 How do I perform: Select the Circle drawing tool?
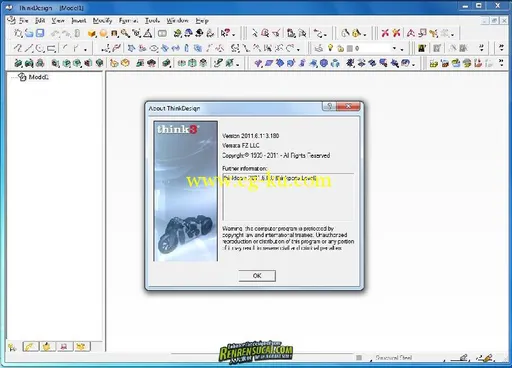[x=40, y=49]
